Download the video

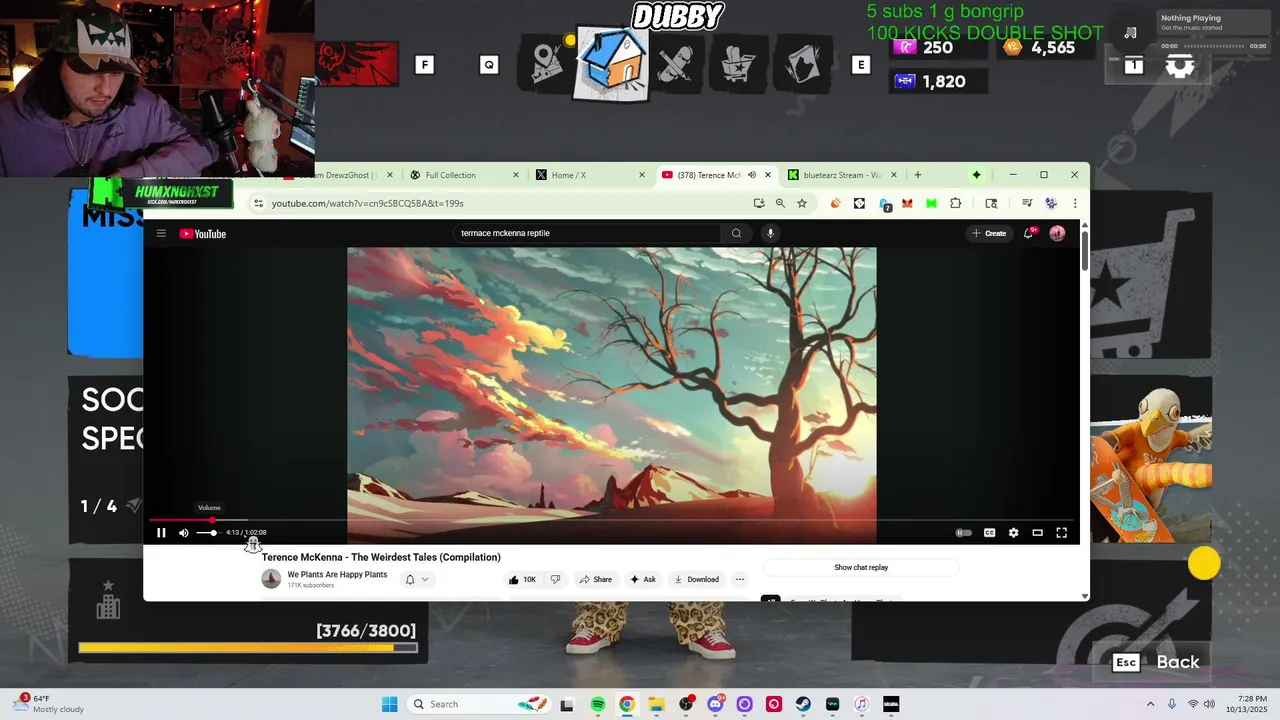697,579
